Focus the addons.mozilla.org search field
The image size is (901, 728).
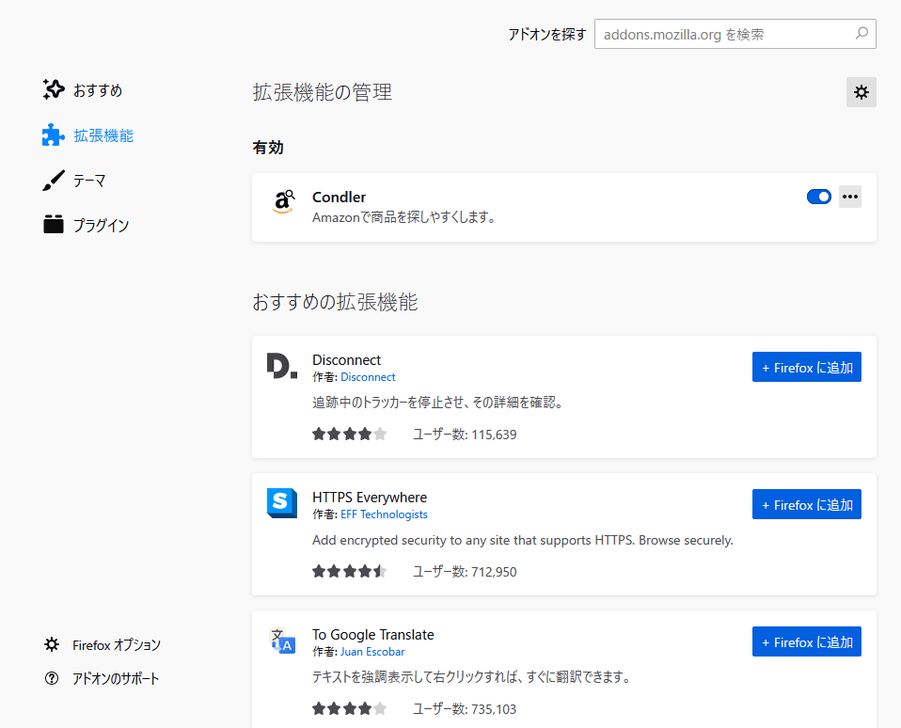(x=735, y=34)
